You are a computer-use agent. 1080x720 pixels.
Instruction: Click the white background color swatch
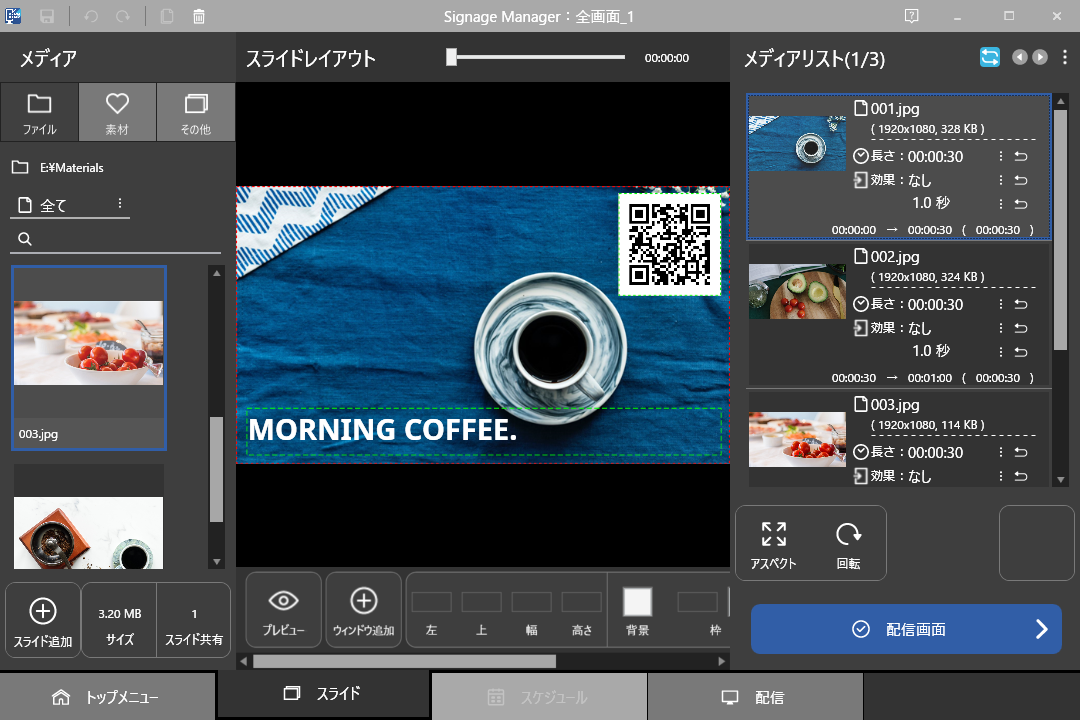tap(637, 602)
